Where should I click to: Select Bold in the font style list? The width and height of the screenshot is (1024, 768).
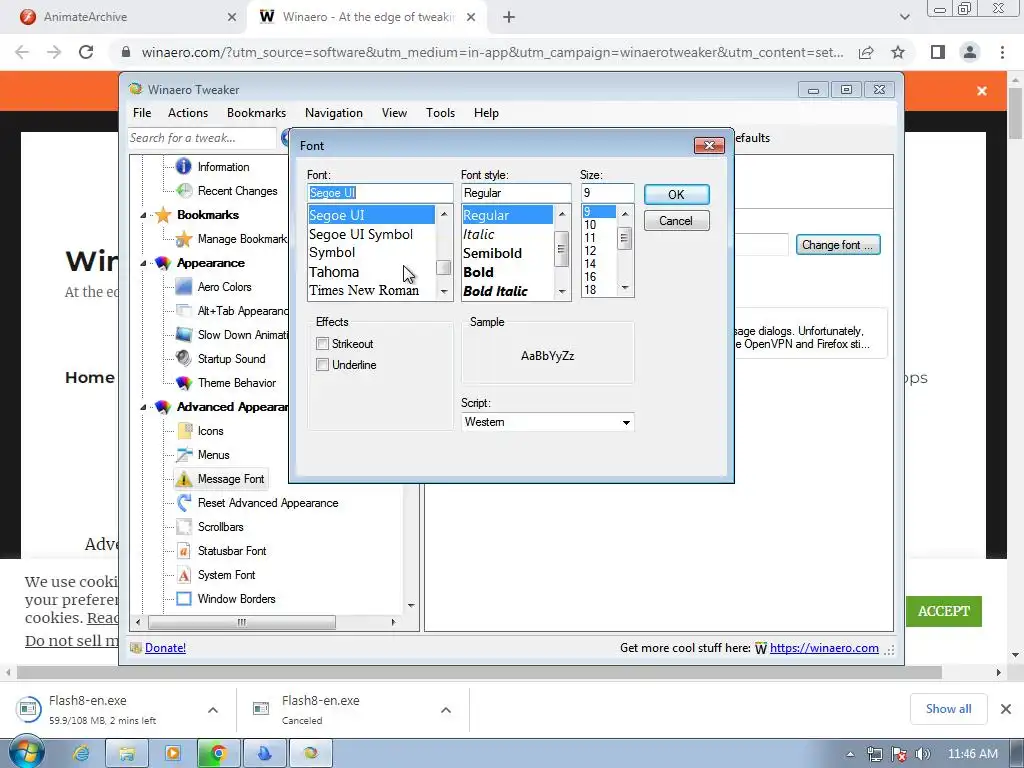pyautogui.click(x=478, y=272)
